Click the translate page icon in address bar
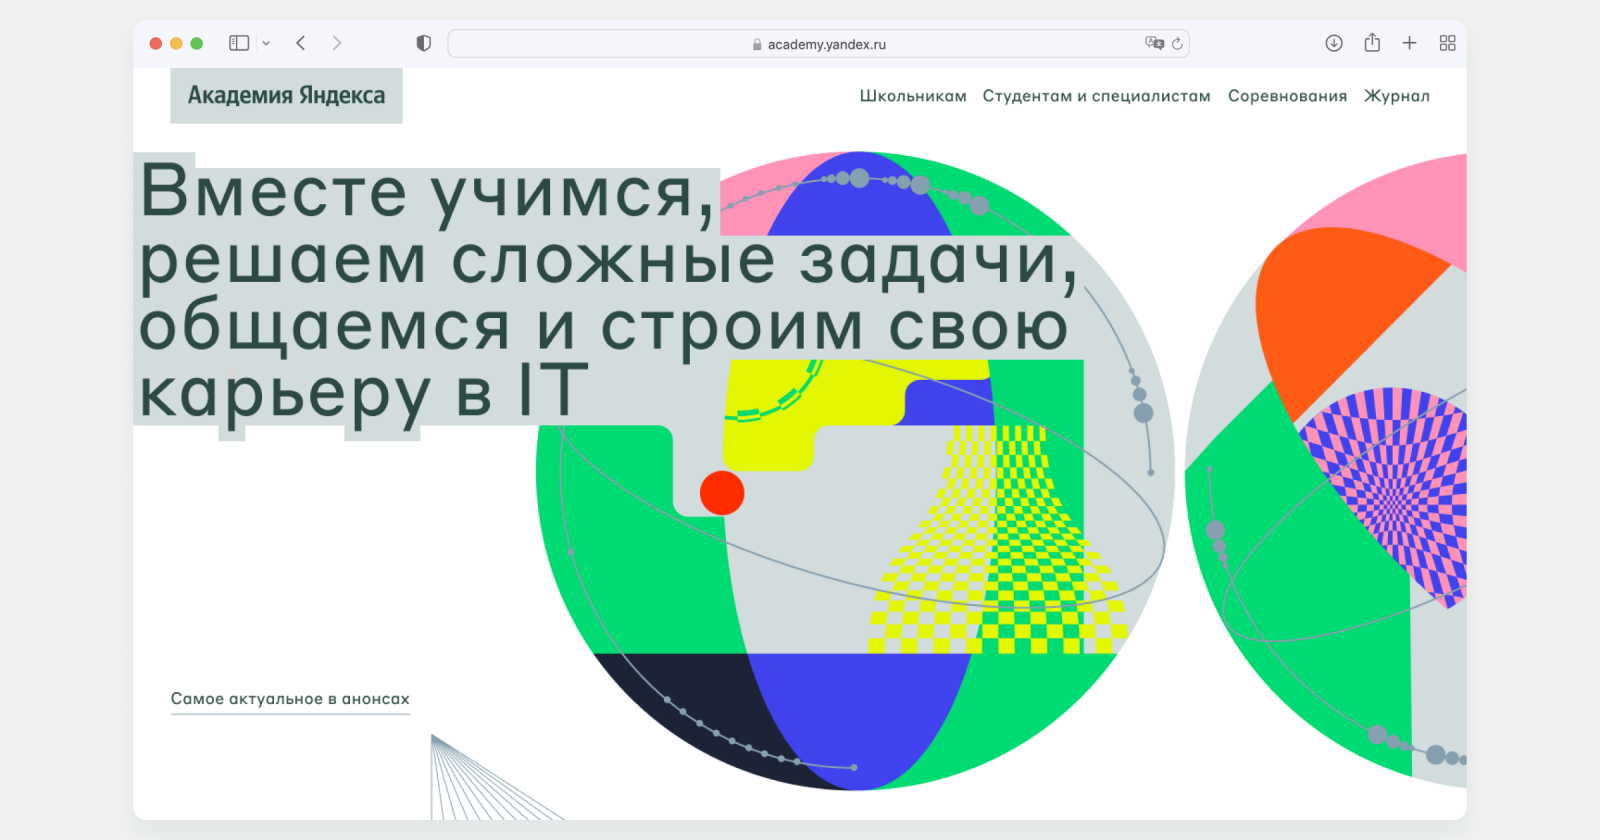The image size is (1600, 840). tap(1154, 43)
